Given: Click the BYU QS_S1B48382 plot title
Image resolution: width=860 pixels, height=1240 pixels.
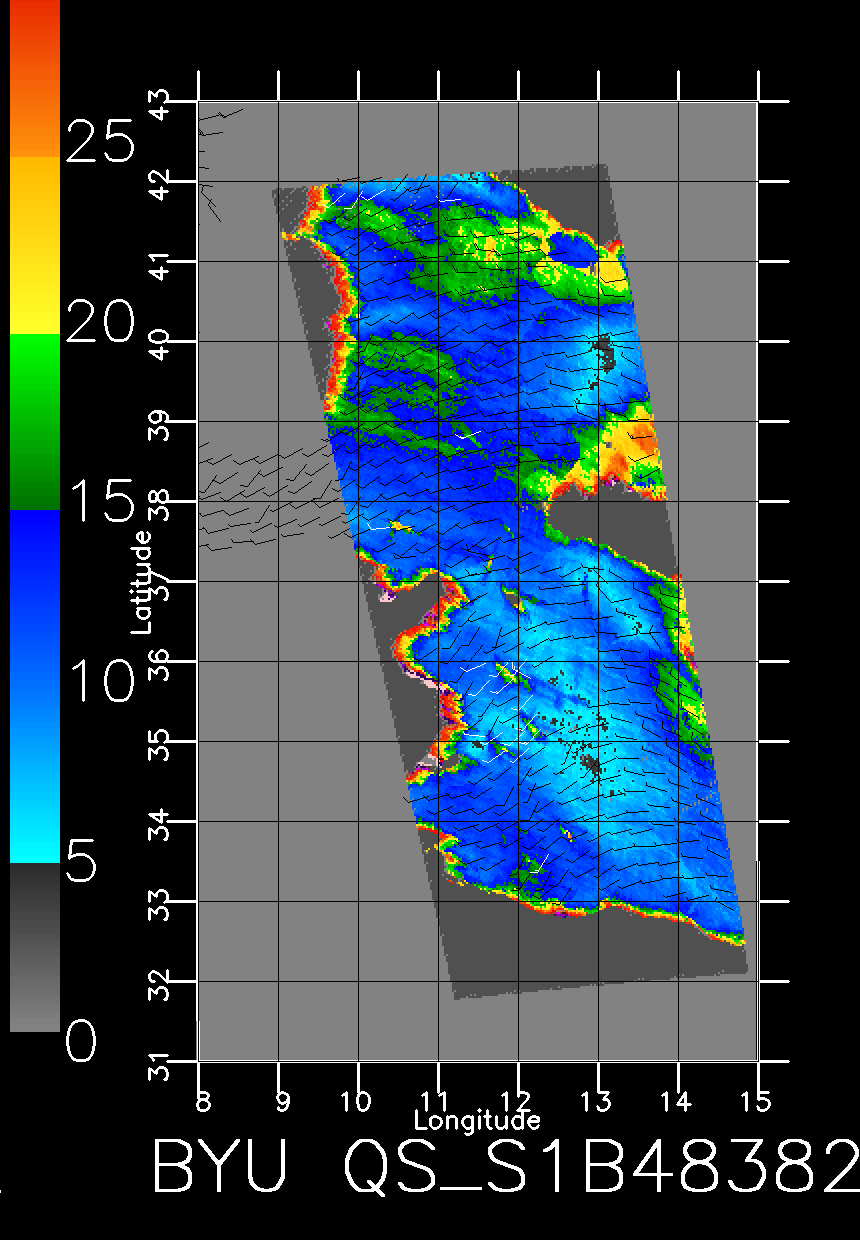Looking at the screenshot, I should tap(505, 1167).
